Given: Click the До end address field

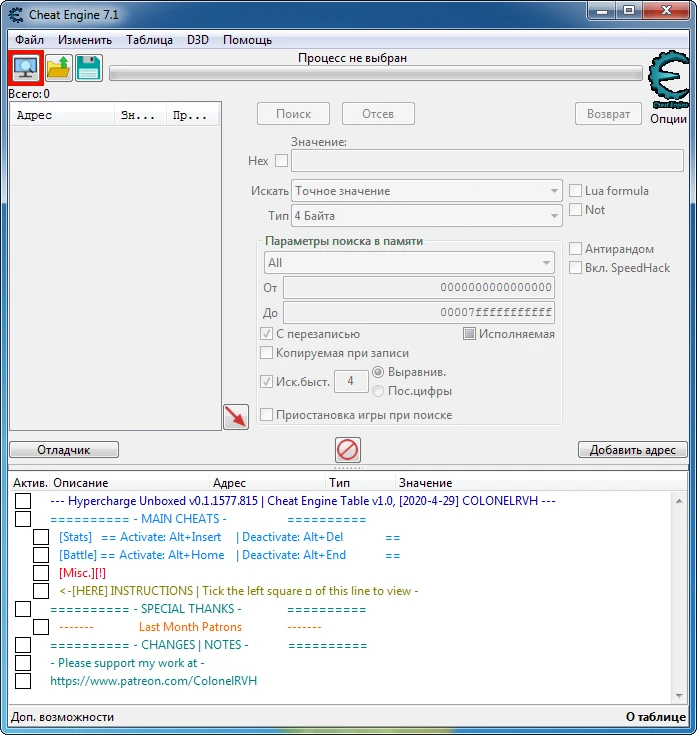Looking at the screenshot, I should [x=419, y=313].
